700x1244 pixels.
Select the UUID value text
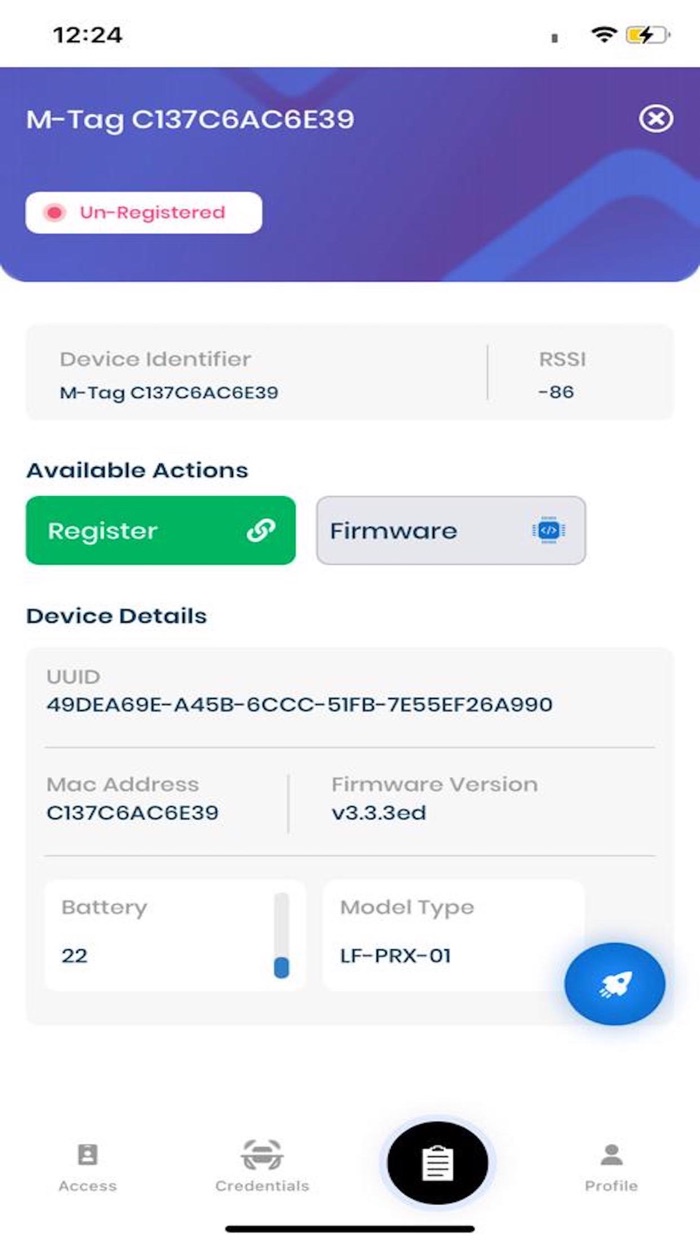[299, 705]
